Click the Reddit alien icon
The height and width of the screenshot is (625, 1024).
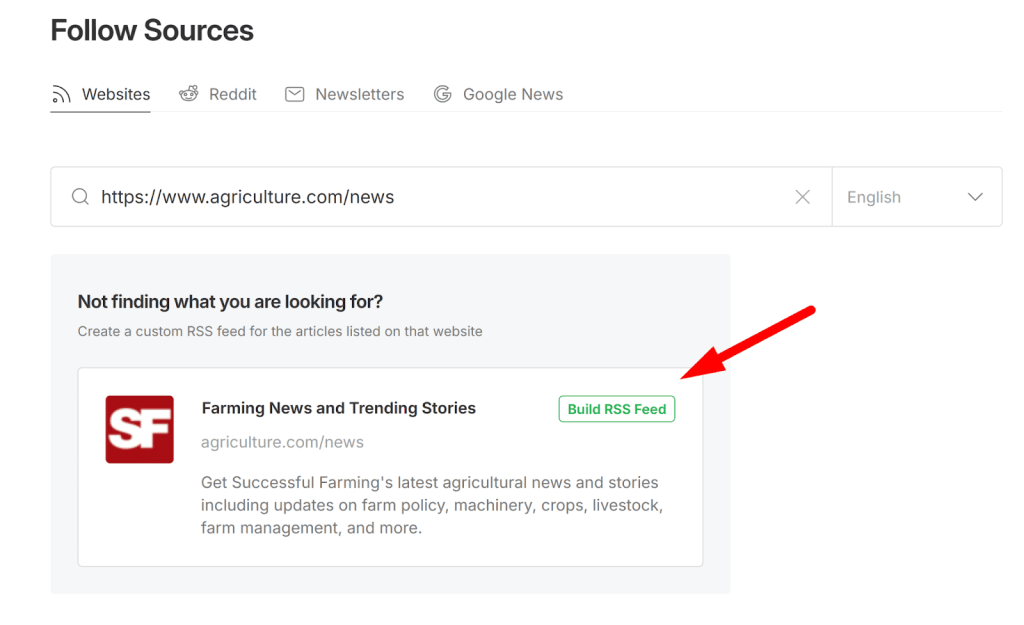pos(188,93)
